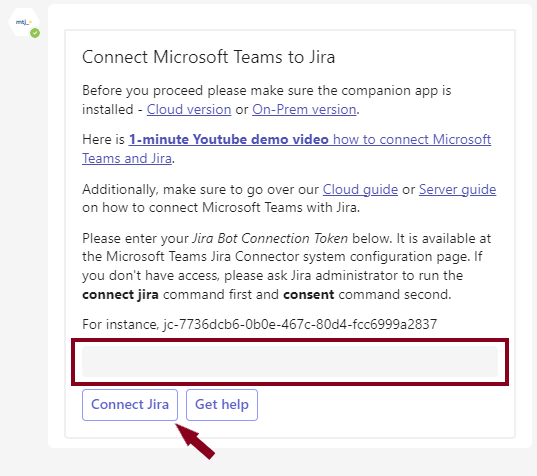Open the Cloud guide link
This screenshot has width=537, height=476.
(x=360, y=189)
